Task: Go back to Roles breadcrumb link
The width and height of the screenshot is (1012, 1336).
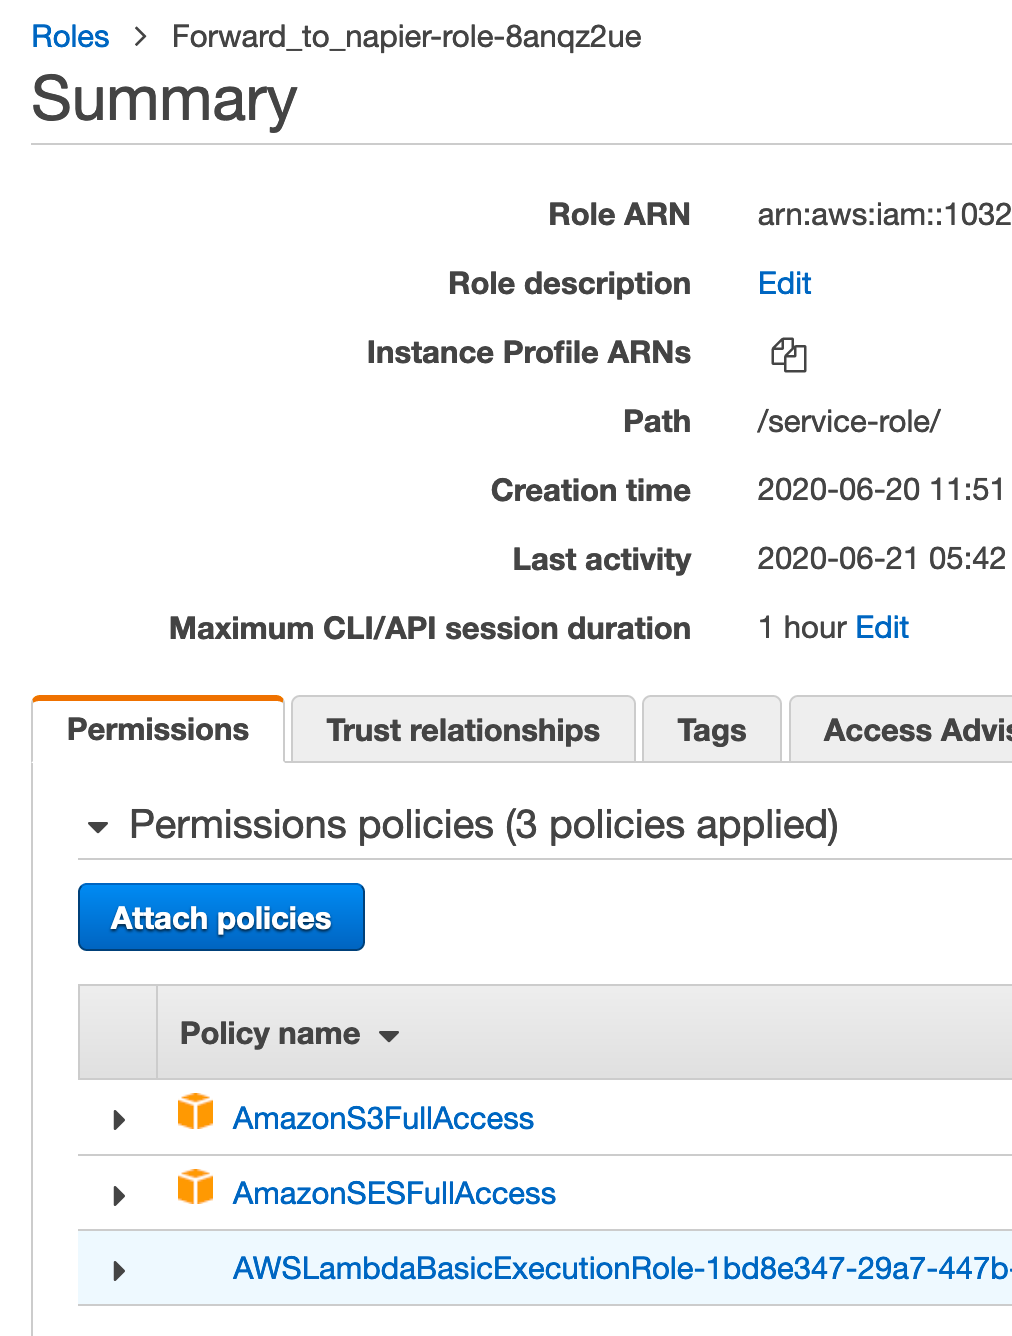Action: [x=70, y=37]
